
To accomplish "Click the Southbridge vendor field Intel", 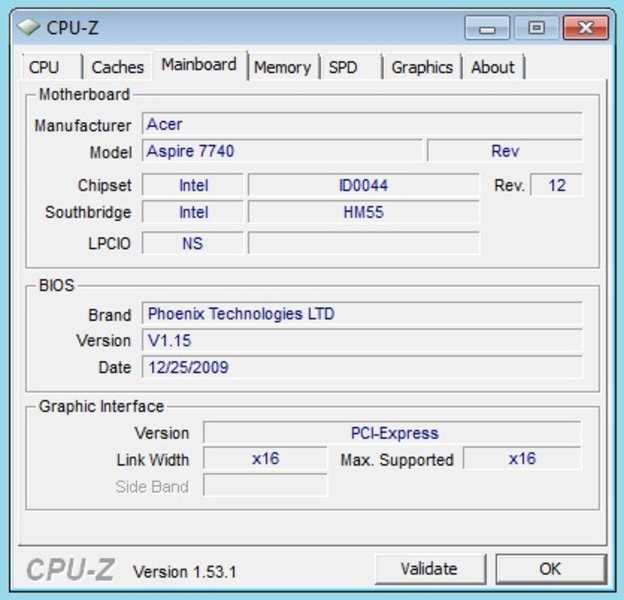I will point(193,212).
